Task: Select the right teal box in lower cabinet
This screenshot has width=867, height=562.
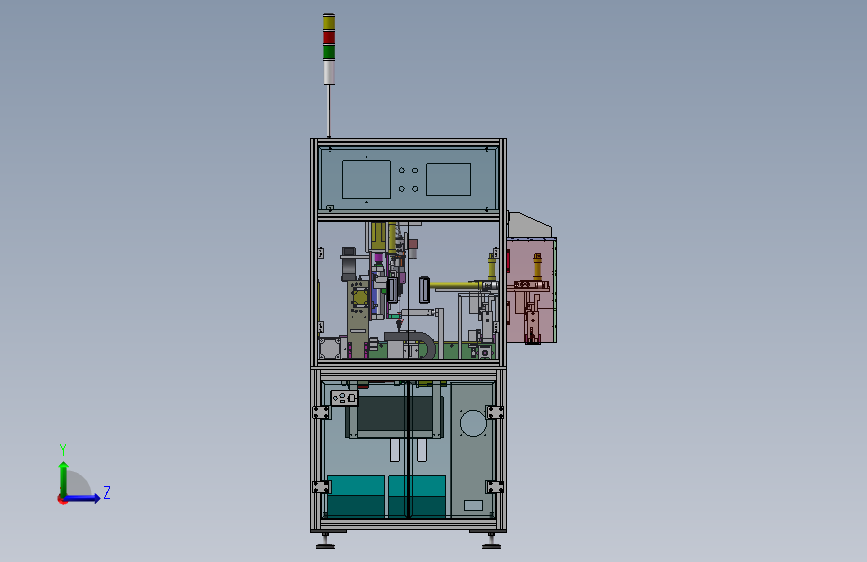Action: coord(417,496)
